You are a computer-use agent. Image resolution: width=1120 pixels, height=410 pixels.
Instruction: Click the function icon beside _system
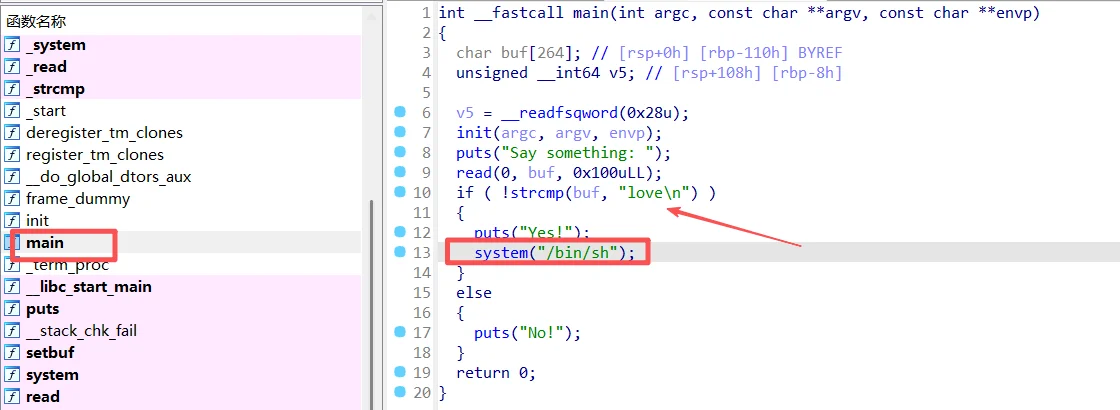[12, 45]
